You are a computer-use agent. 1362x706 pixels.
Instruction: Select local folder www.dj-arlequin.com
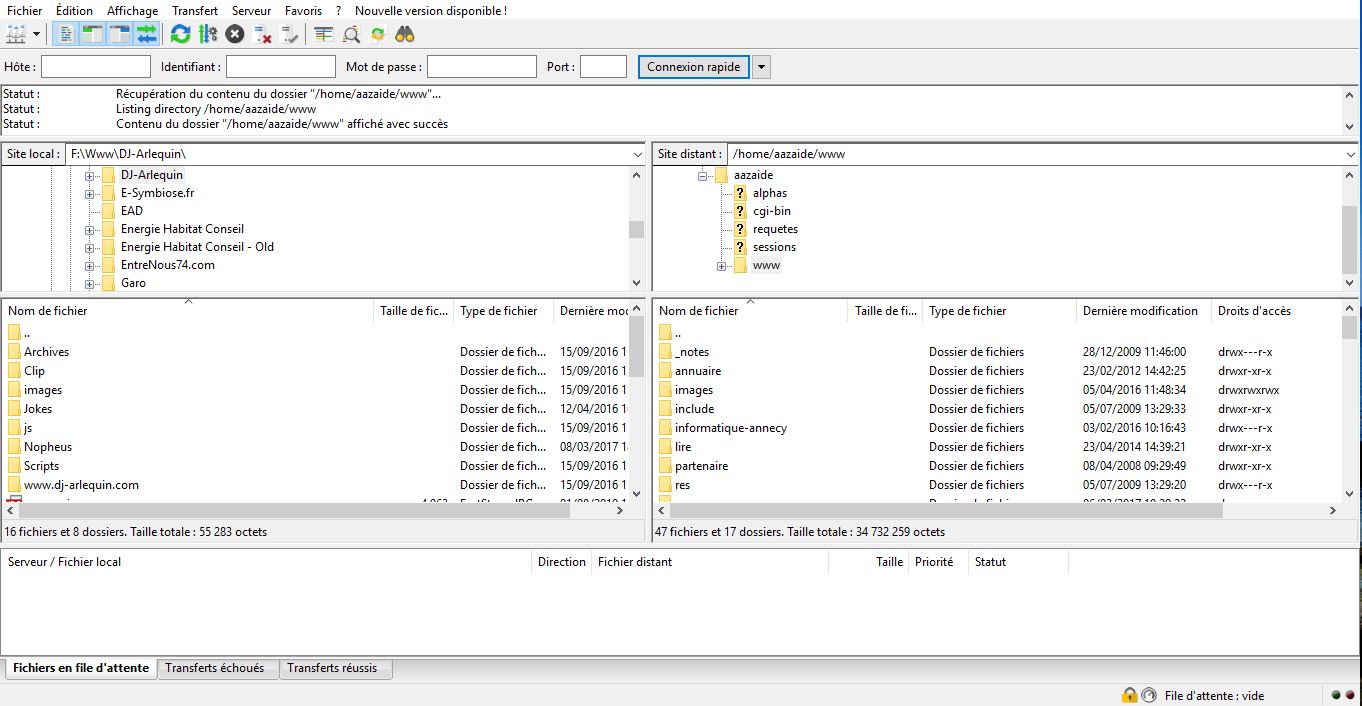81,485
